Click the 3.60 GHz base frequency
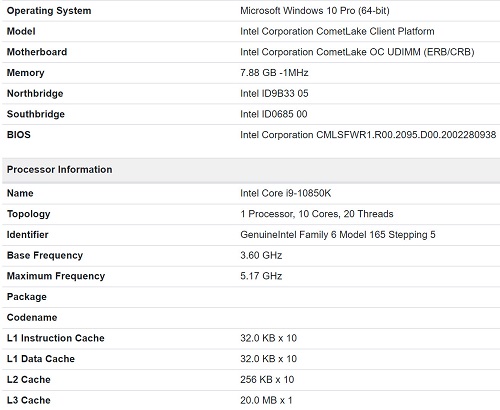Image resolution: width=500 pixels, height=410 pixels. click(x=261, y=255)
